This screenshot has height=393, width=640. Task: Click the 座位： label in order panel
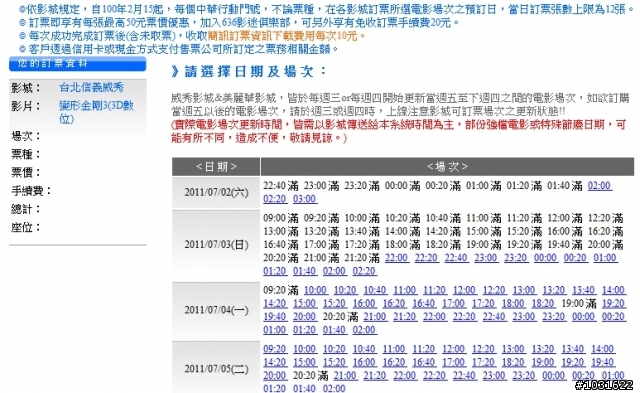click(x=26, y=227)
